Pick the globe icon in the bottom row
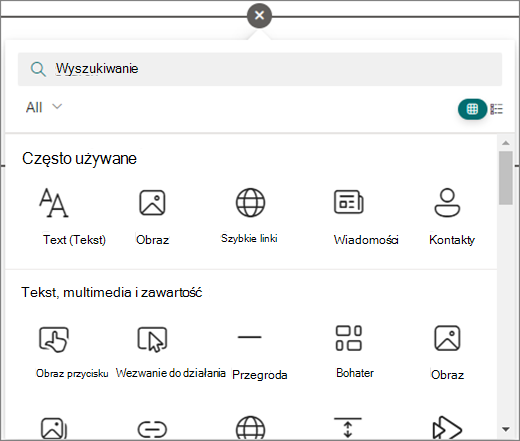Image resolution: width=520 pixels, height=441 pixels. (x=250, y=428)
